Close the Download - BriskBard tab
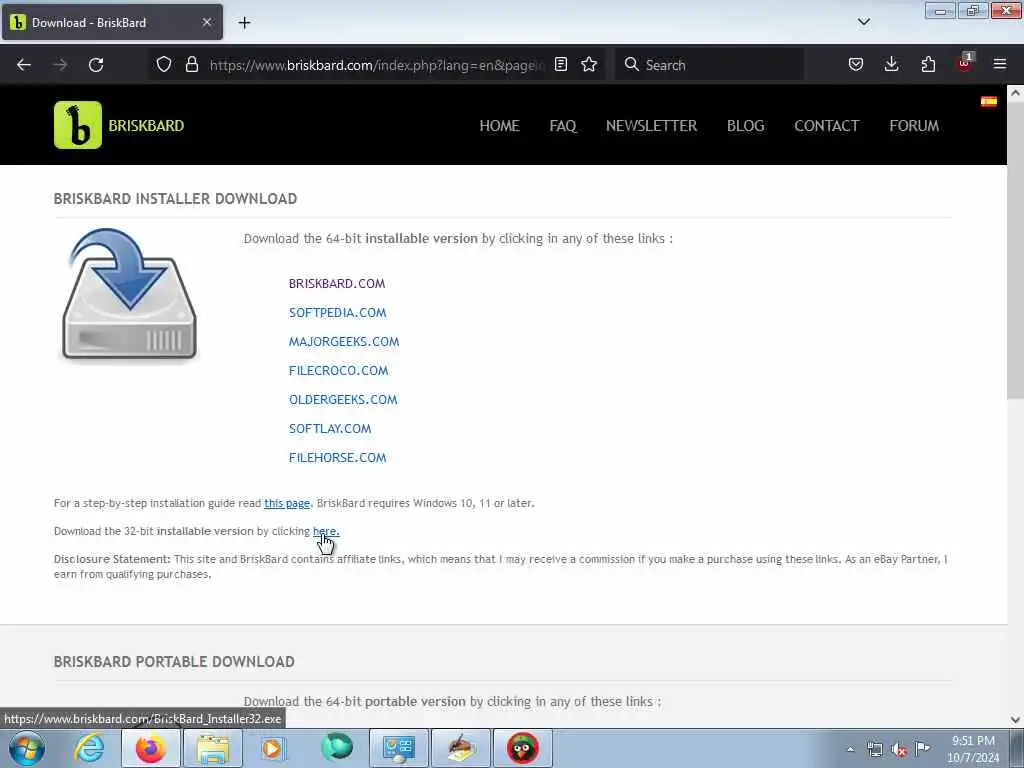 tap(207, 22)
